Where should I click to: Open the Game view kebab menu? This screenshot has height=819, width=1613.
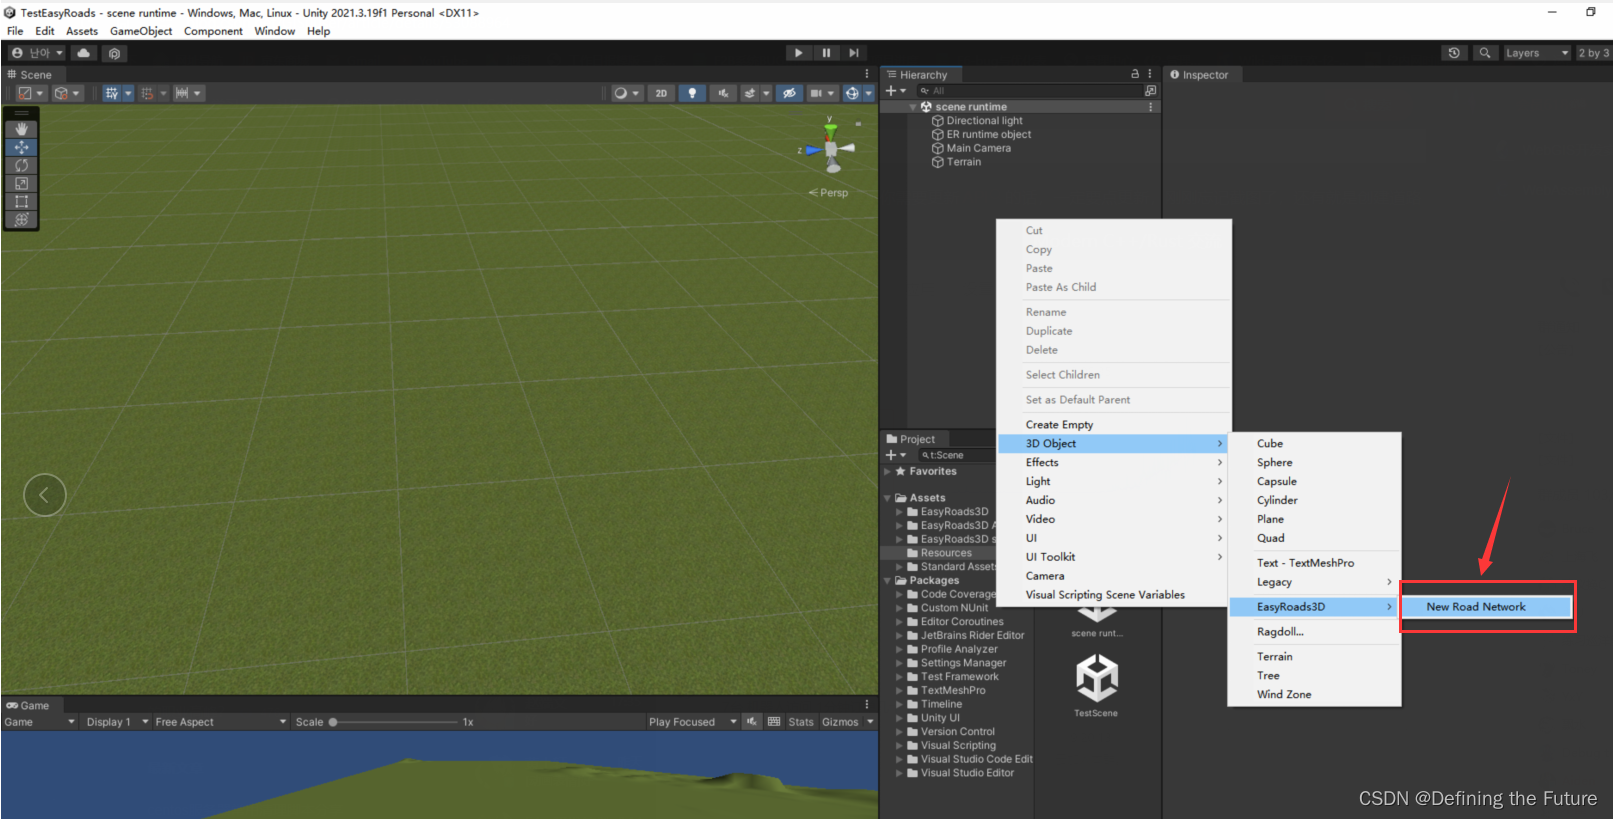(x=867, y=705)
